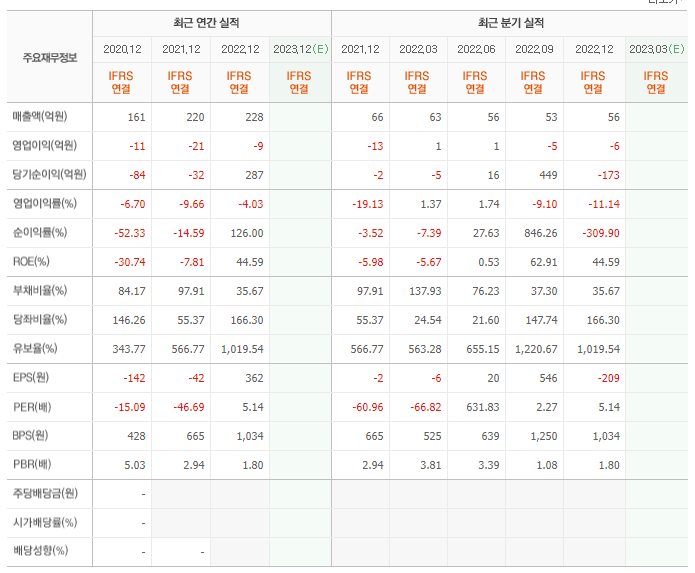Click the 428 BPS value

tap(136, 437)
